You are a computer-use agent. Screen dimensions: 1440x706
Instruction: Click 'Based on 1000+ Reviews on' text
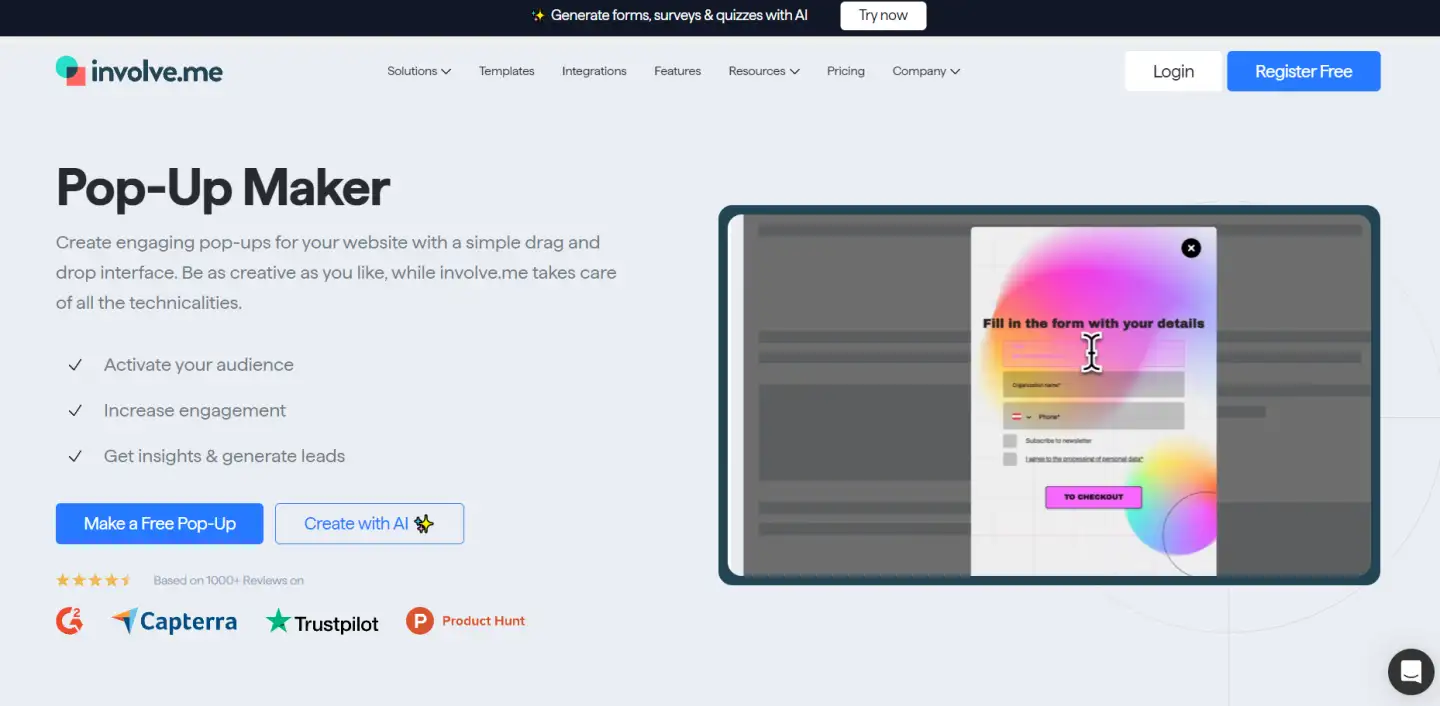[x=228, y=580]
